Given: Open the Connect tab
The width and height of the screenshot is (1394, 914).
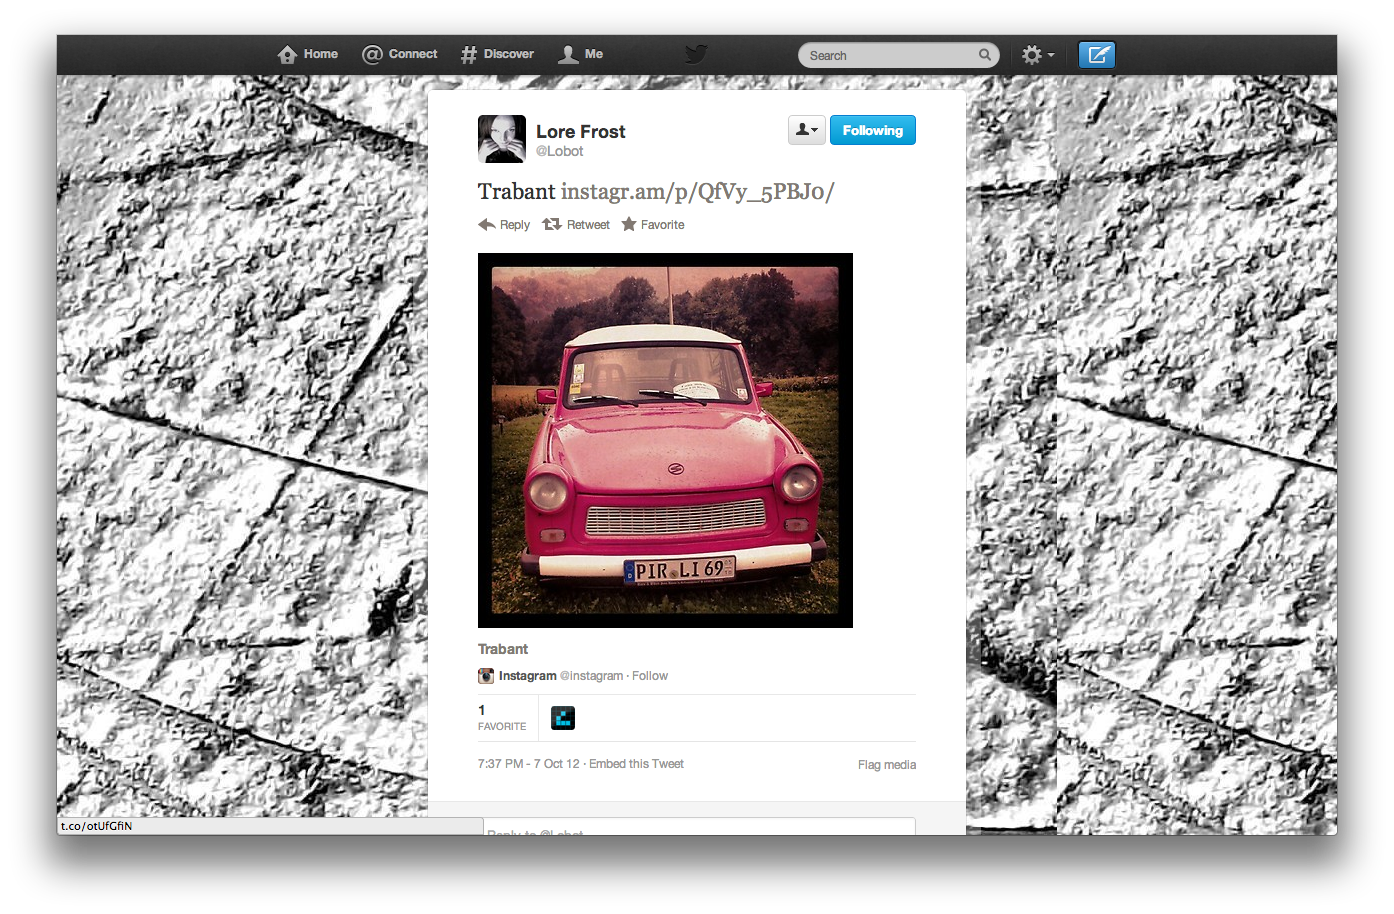Looking at the screenshot, I should click(400, 54).
